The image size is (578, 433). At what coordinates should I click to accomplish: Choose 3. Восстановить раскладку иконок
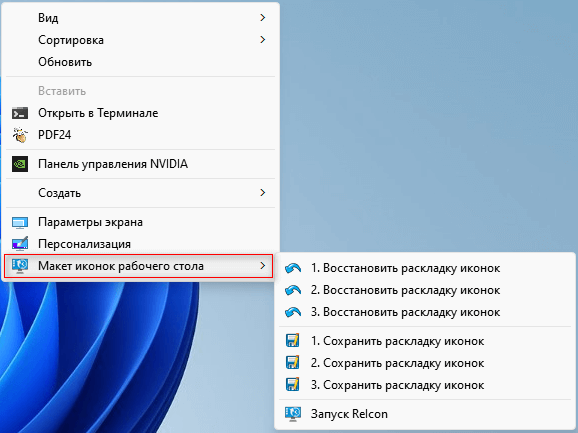[x=425, y=312]
